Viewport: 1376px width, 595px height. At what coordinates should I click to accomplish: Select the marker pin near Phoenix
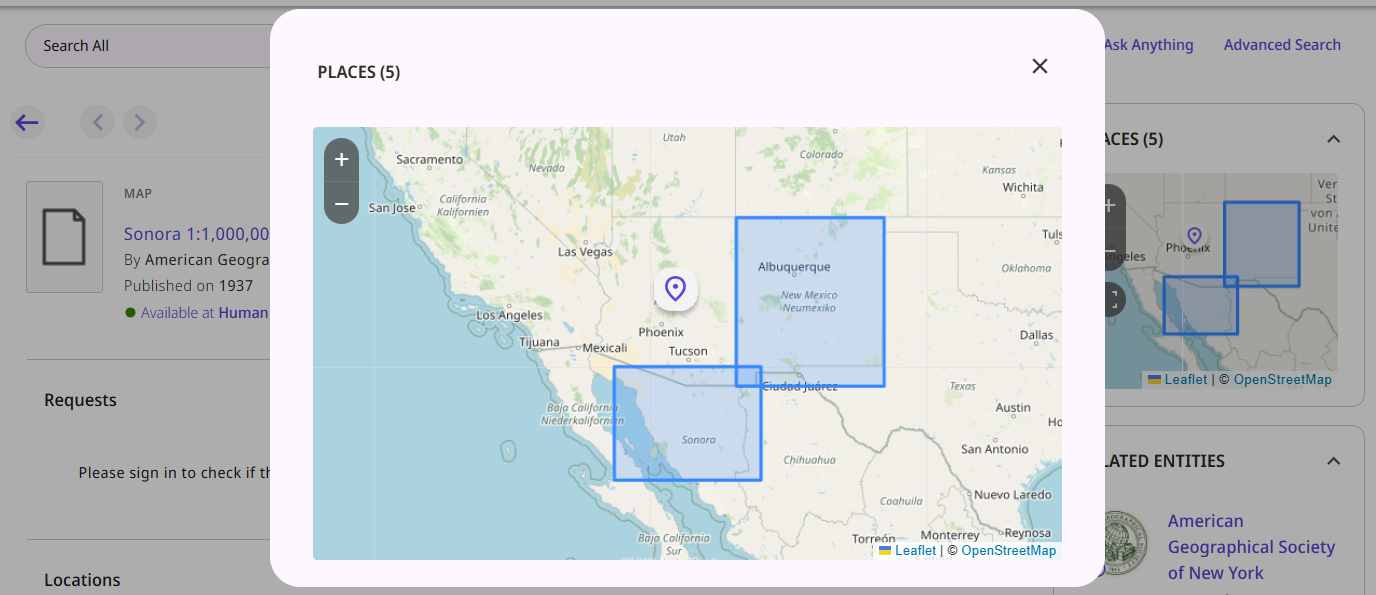tap(676, 288)
